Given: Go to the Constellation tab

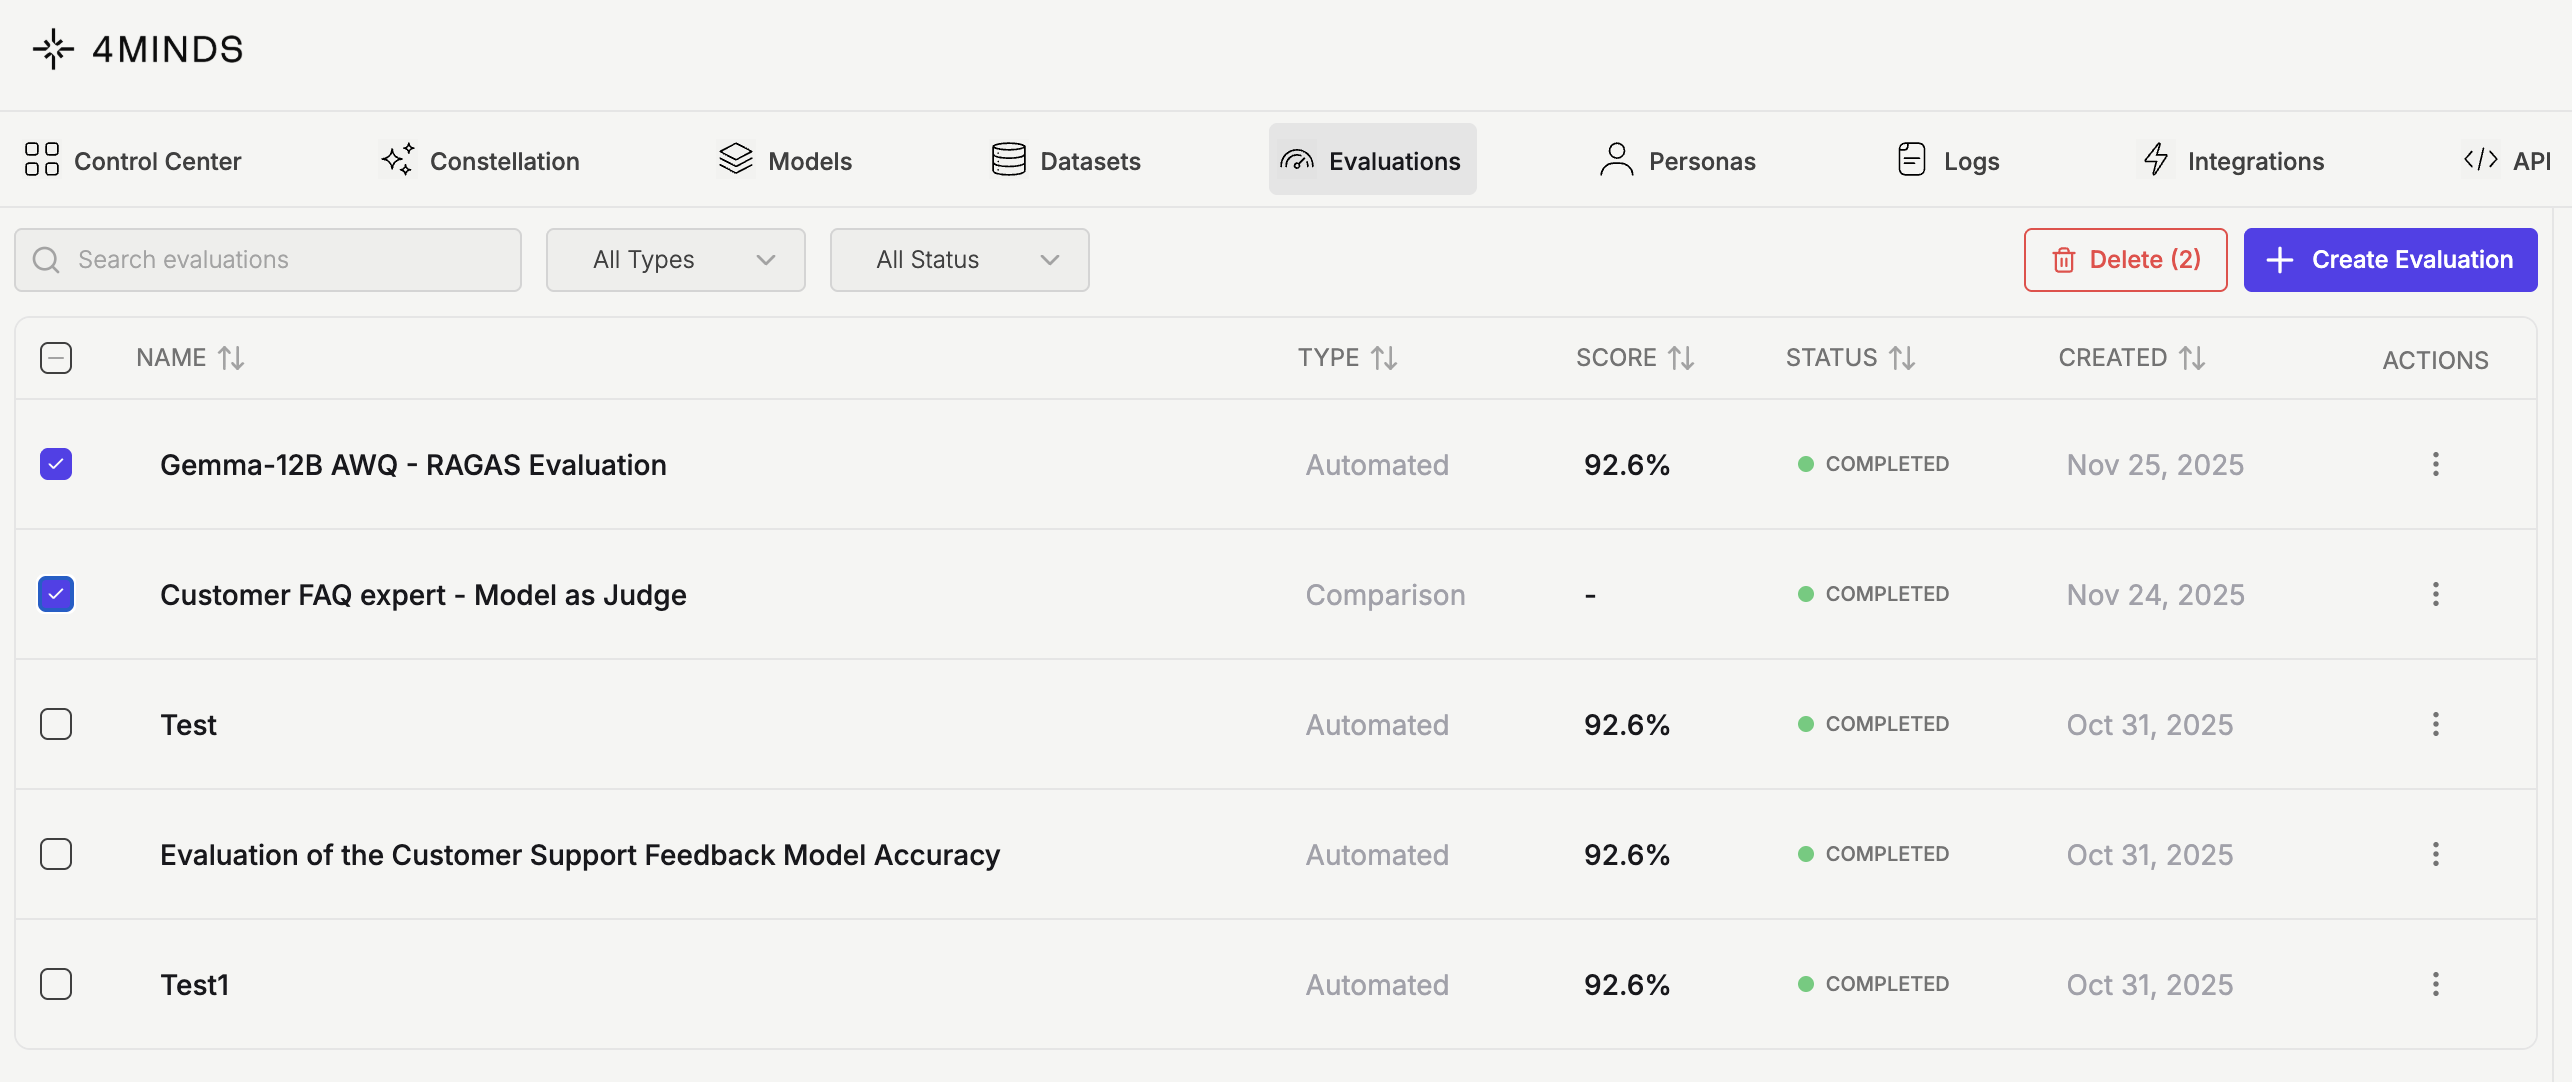Looking at the screenshot, I should [x=481, y=160].
